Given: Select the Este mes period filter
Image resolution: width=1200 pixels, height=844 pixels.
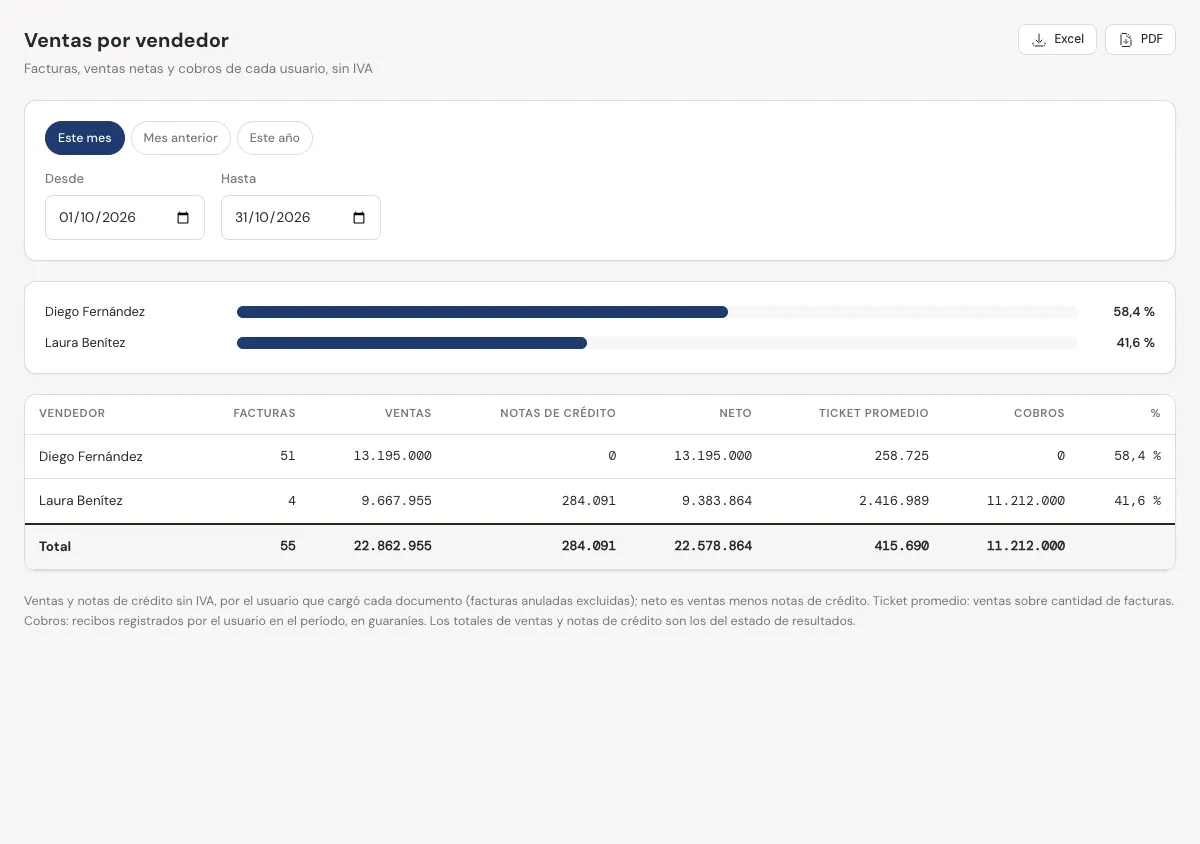Looking at the screenshot, I should [85, 138].
